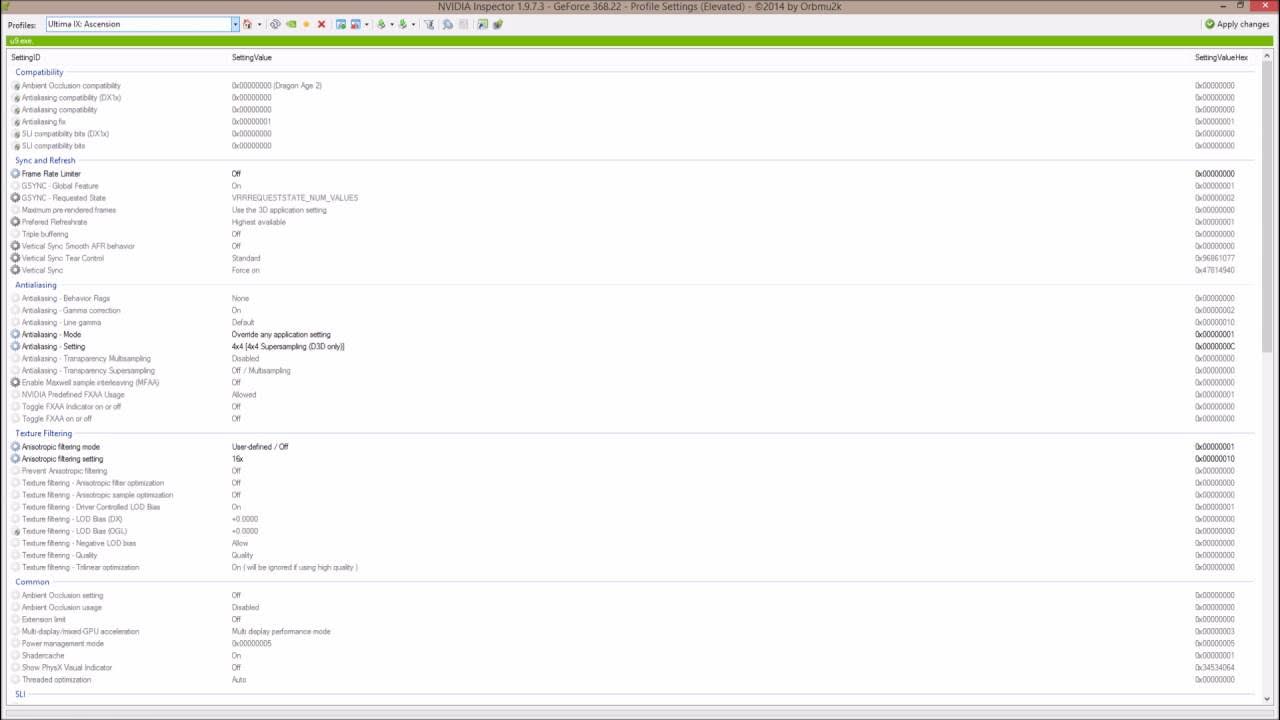1280x720 pixels.
Task: Select the Triple buffering setting
Action: tap(45, 234)
